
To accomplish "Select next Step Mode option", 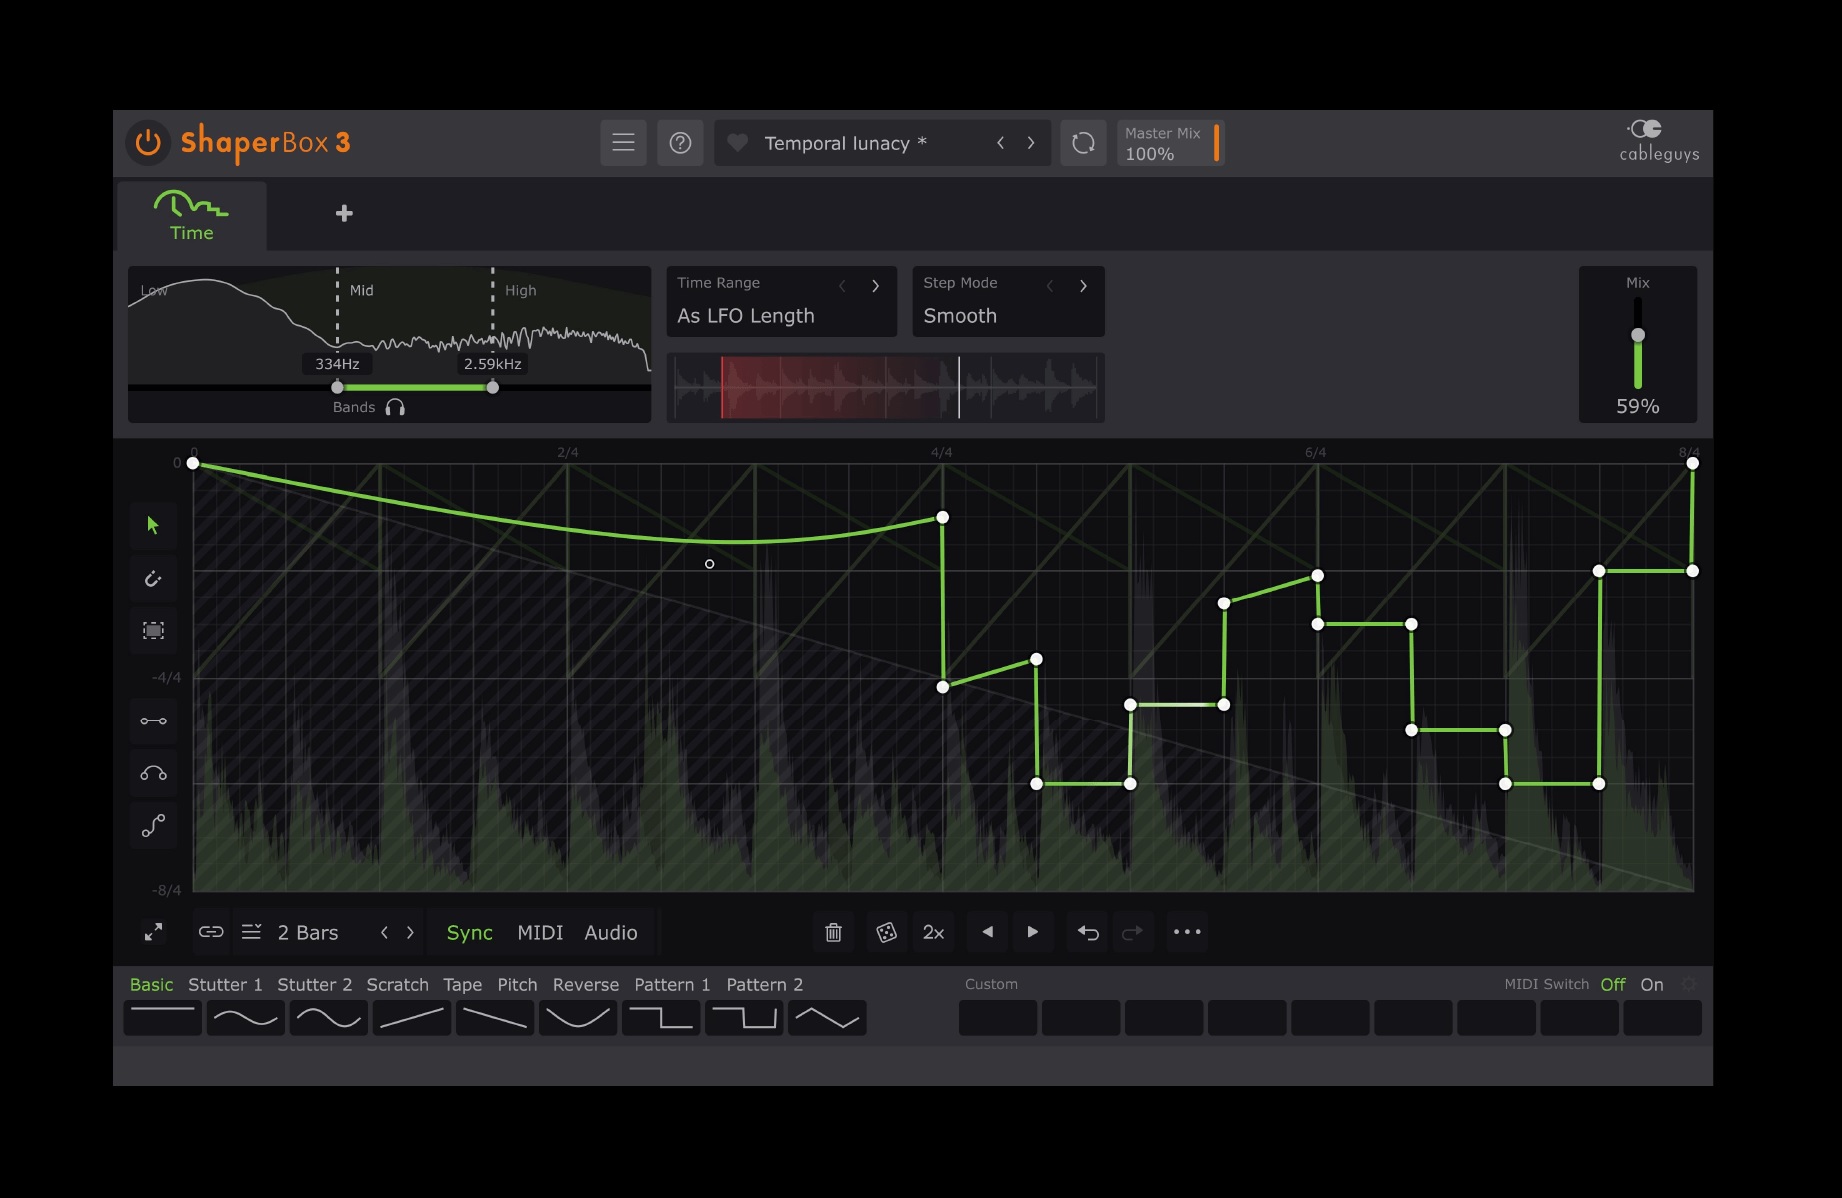I will 1083,286.
